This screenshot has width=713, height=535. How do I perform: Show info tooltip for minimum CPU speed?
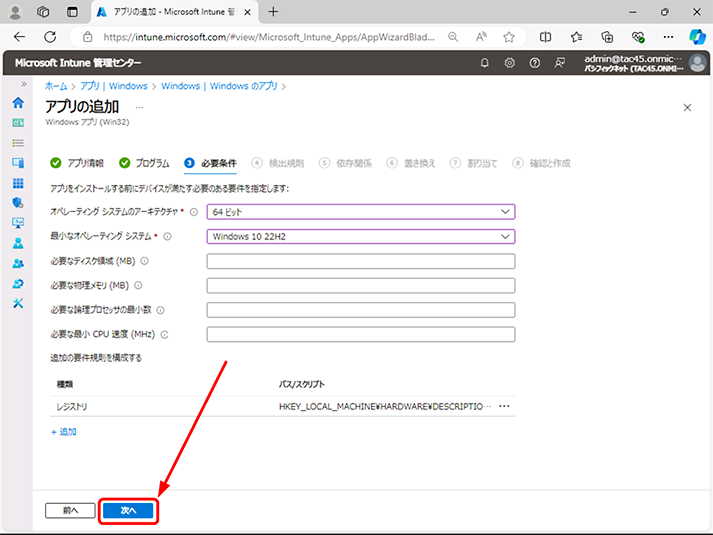(x=165, y=335)
